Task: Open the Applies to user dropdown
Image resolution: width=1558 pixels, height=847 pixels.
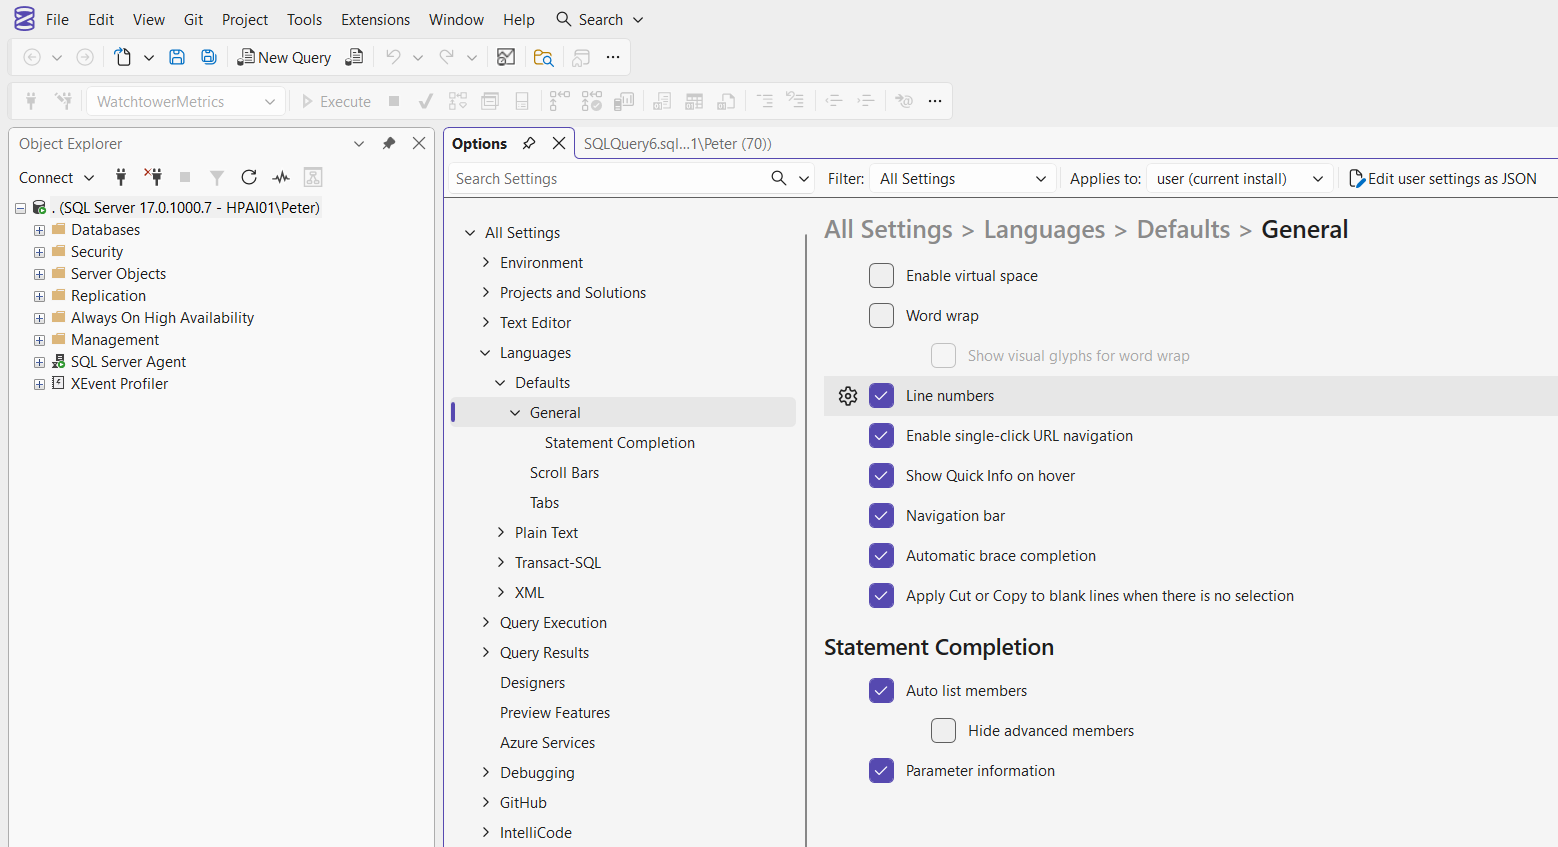Action: [x=1239, y=178]
